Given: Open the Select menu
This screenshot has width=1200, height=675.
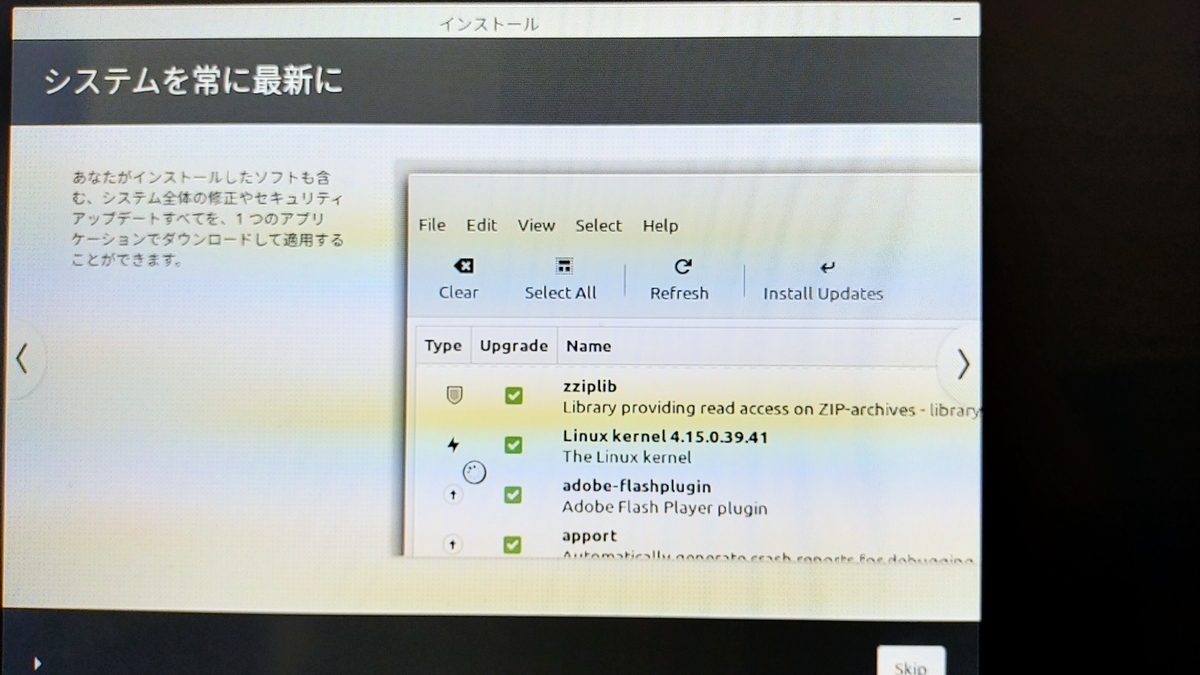Looking at the screenshot, I should (x=598, y=225).
